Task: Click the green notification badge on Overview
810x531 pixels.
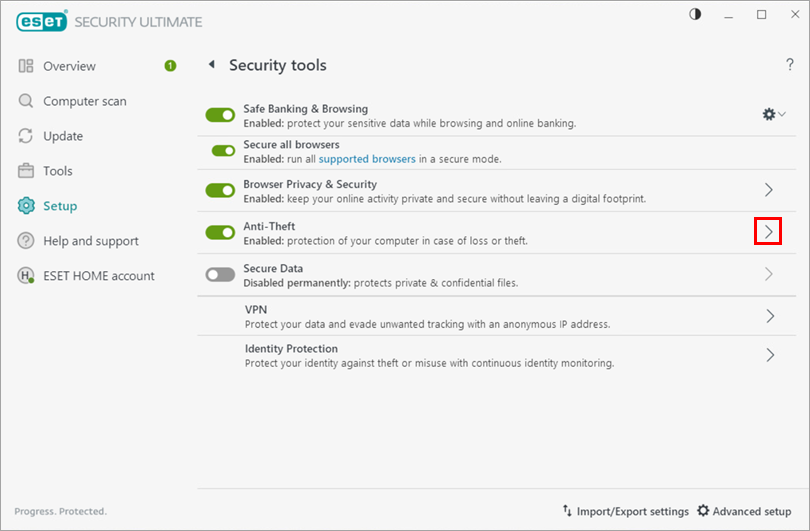Action: [x=170, y=66]
